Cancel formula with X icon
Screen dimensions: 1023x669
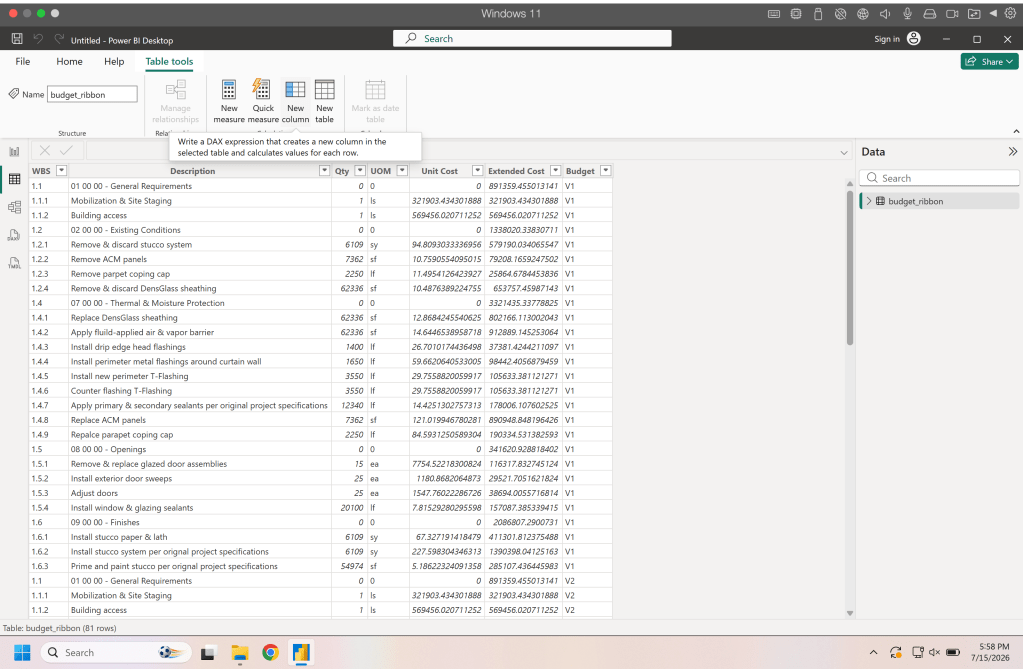[x=44, y=151]
